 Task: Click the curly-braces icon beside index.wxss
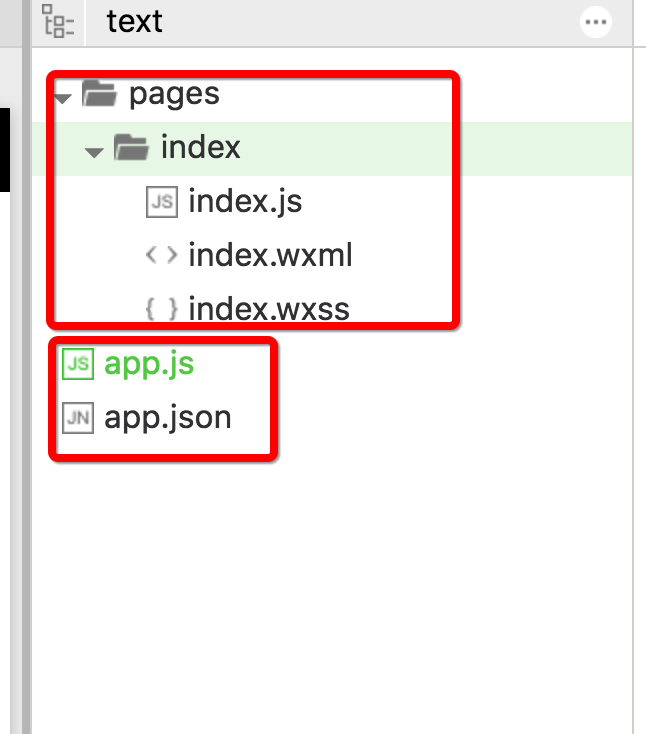pyautogui.click(x=162, y=309)
